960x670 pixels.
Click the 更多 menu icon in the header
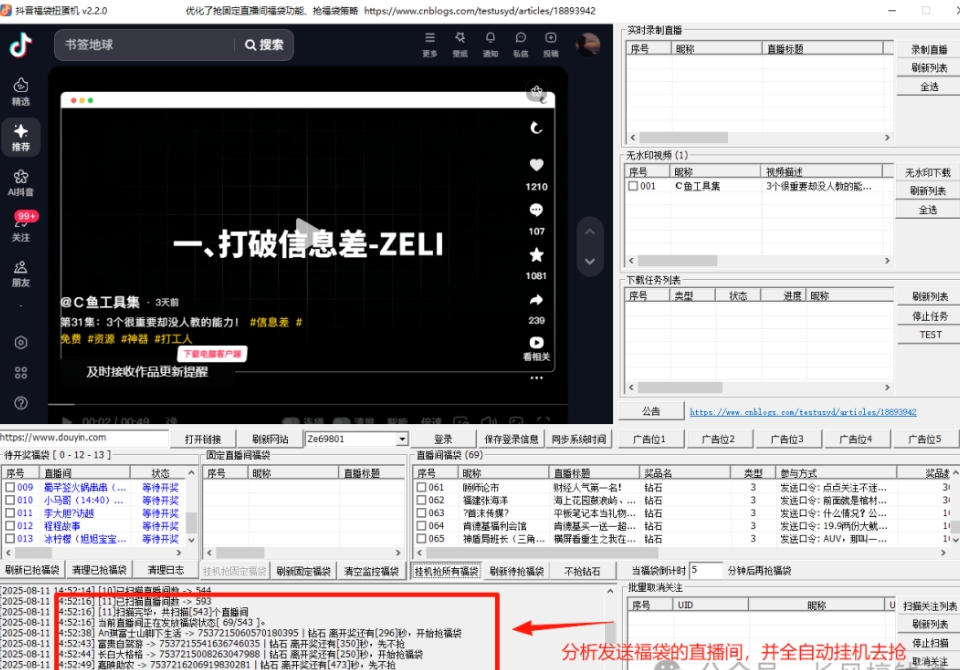(430, 44)
